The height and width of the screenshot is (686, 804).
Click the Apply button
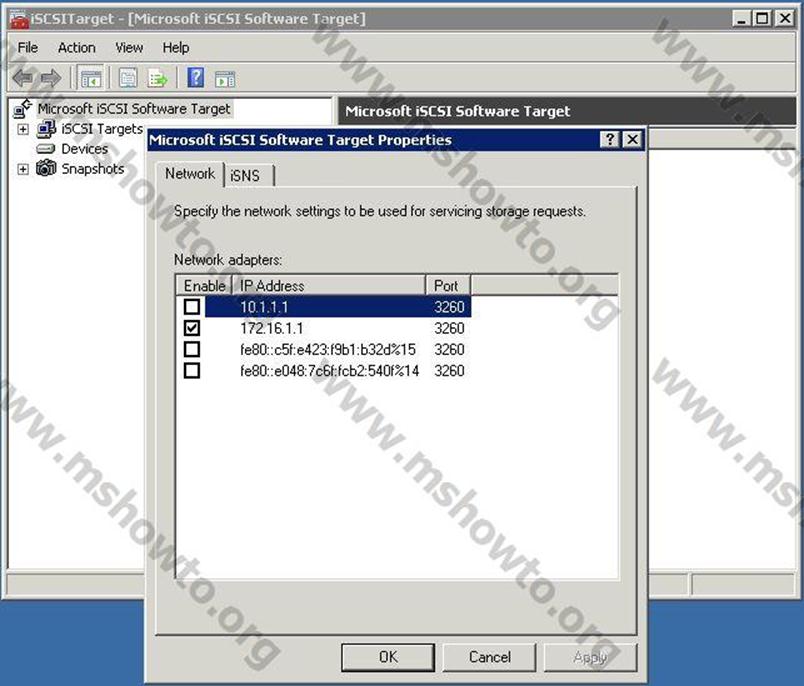click(x=591, y=657)
